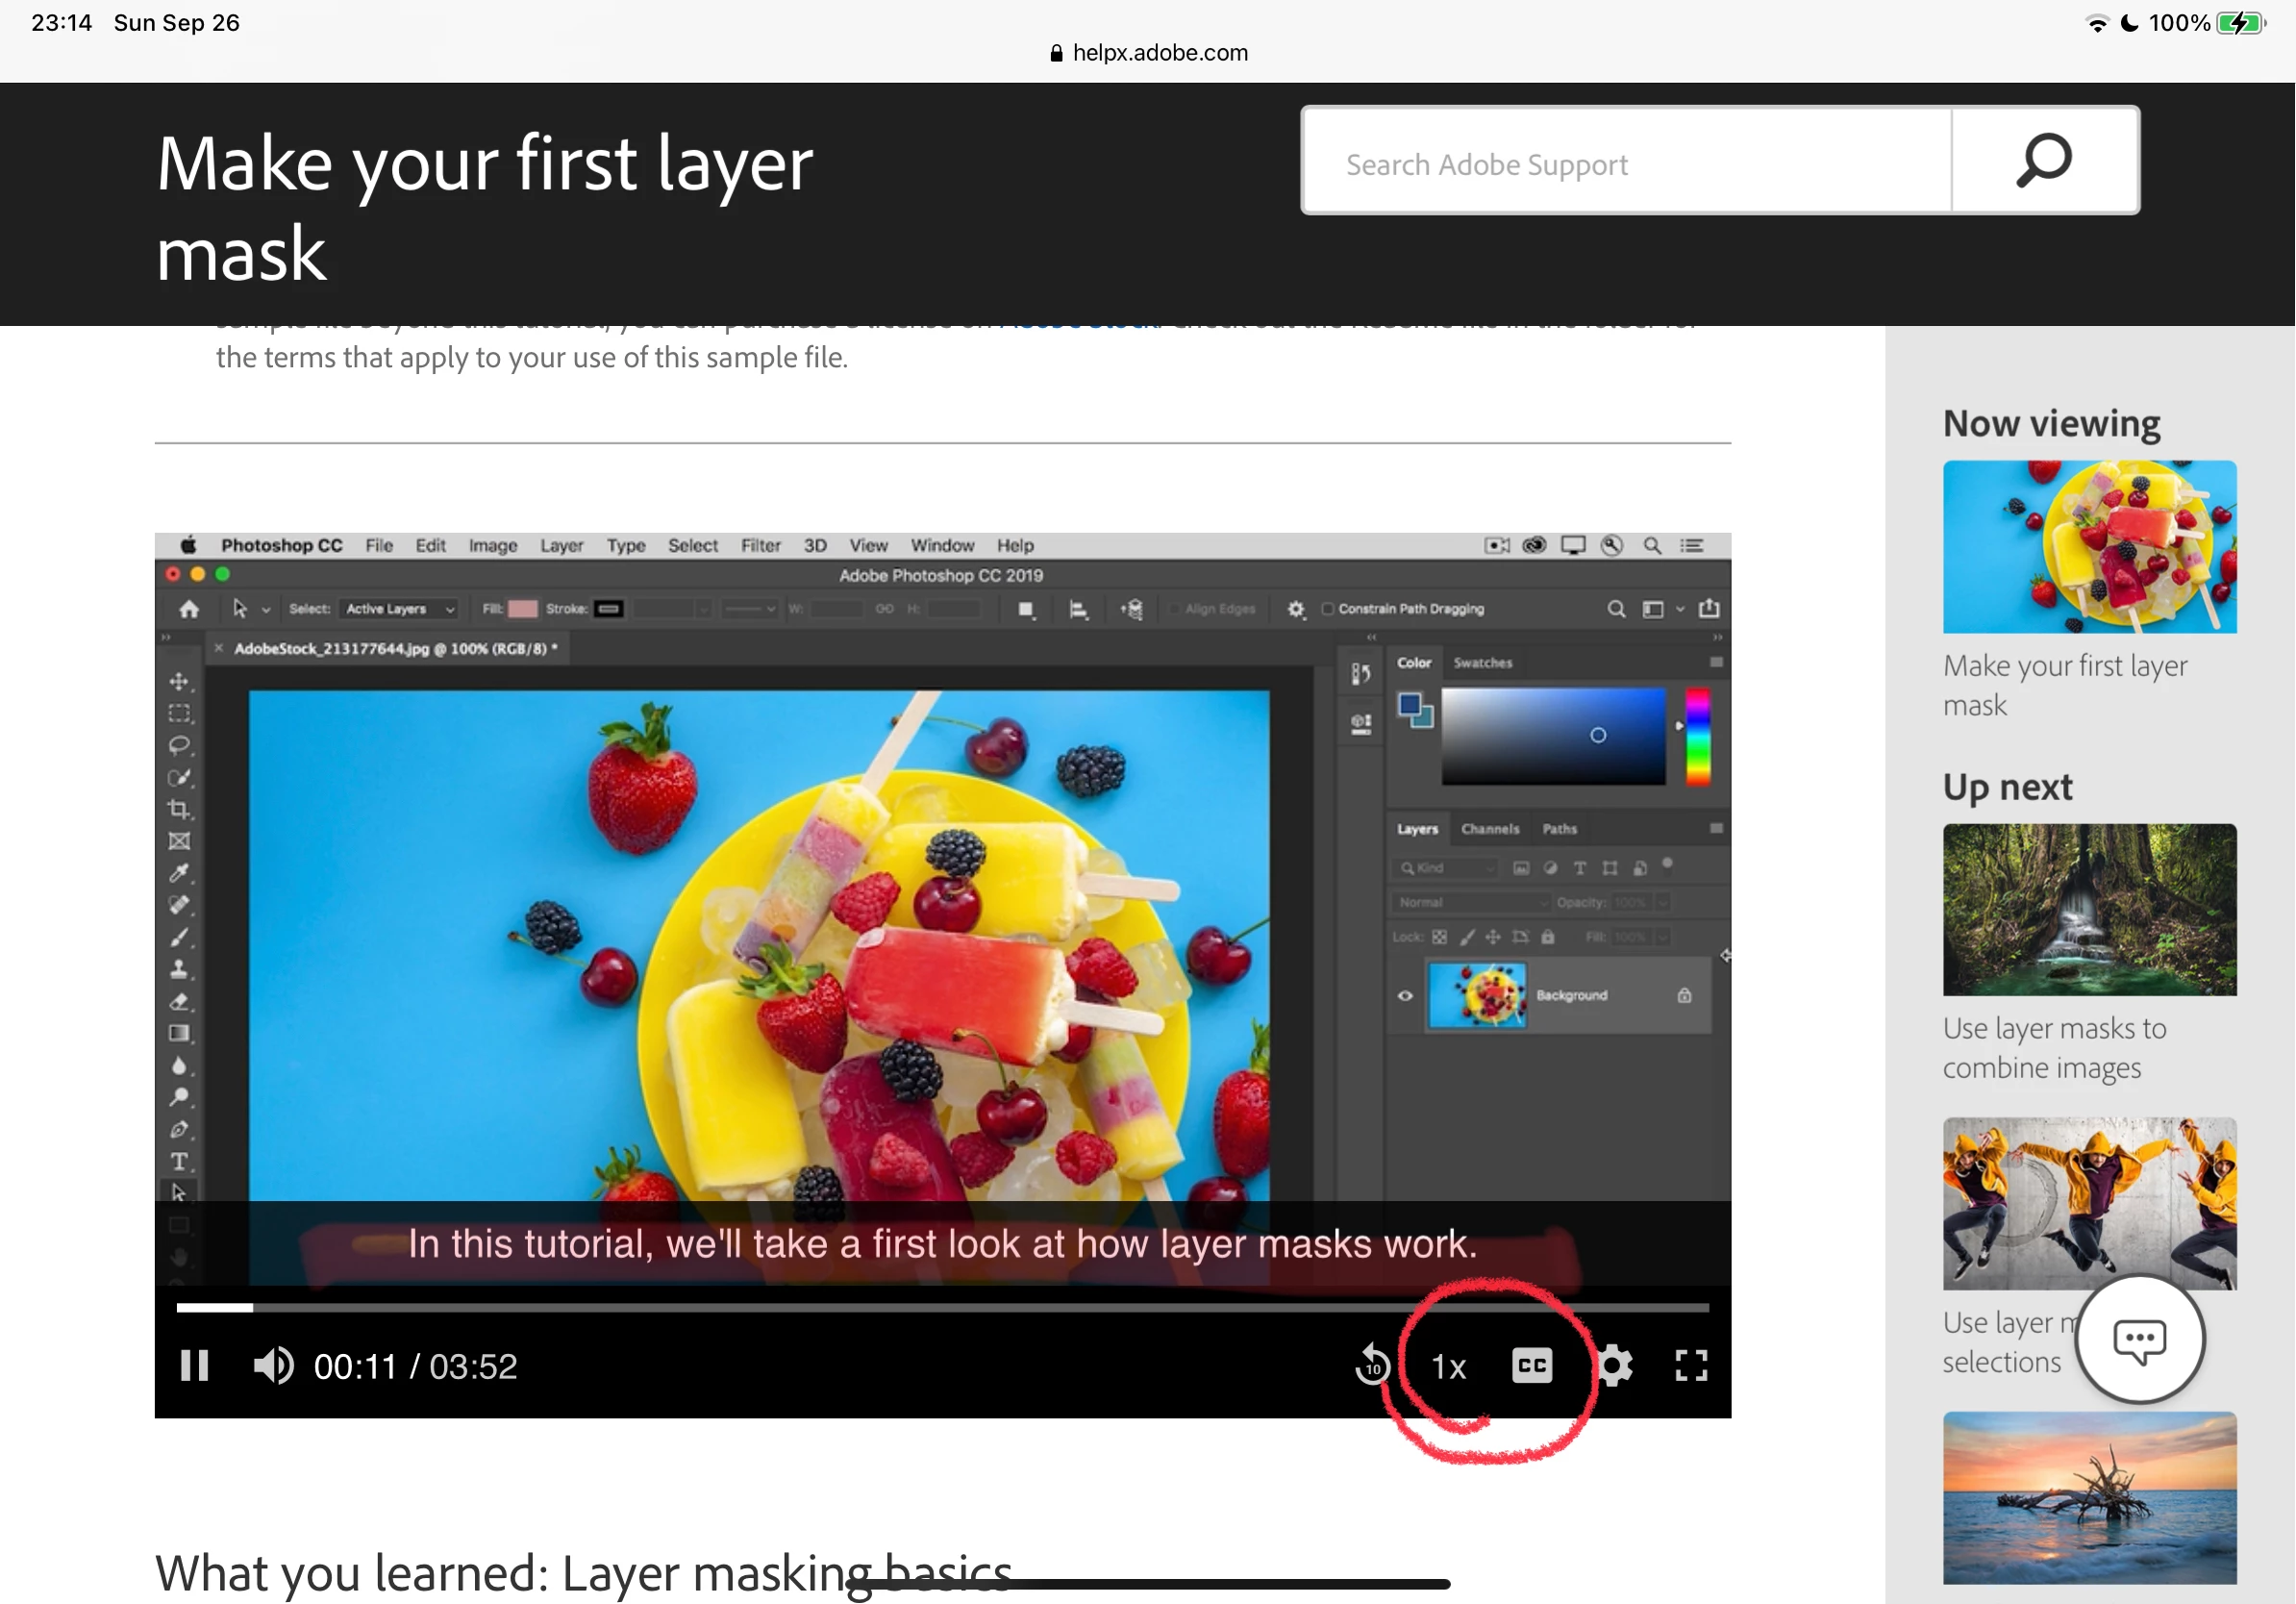Toggle closed captions CC button
This screenshot has width=2296, height=1604.
[1531, 1366]
